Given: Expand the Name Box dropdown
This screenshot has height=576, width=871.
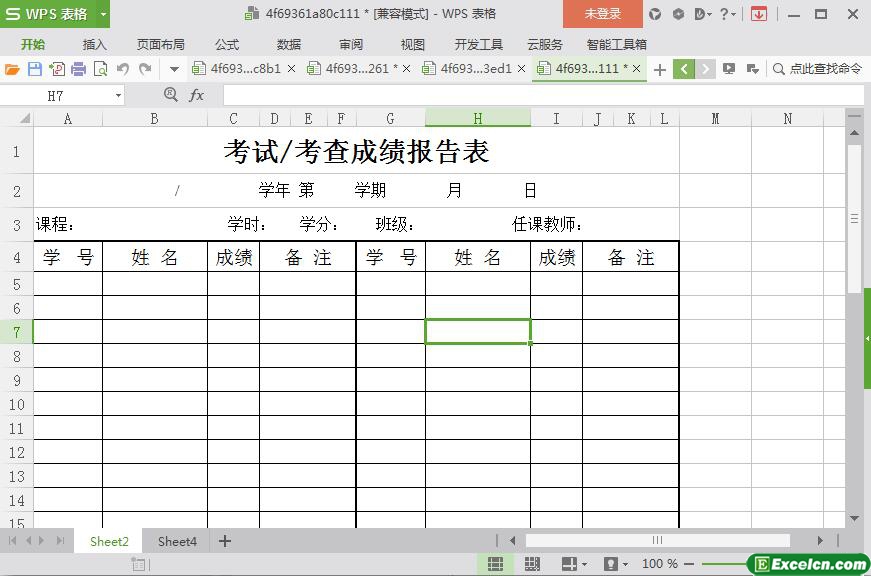Looking at the screenshot, I should pyautogui.click(x=118, y=96).
